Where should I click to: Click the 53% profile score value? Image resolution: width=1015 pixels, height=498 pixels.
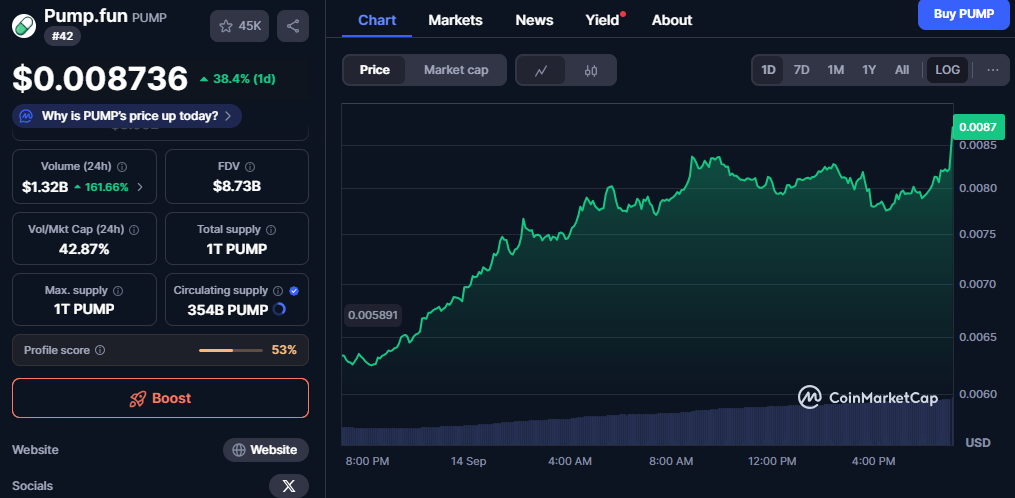tap(284, 350)
